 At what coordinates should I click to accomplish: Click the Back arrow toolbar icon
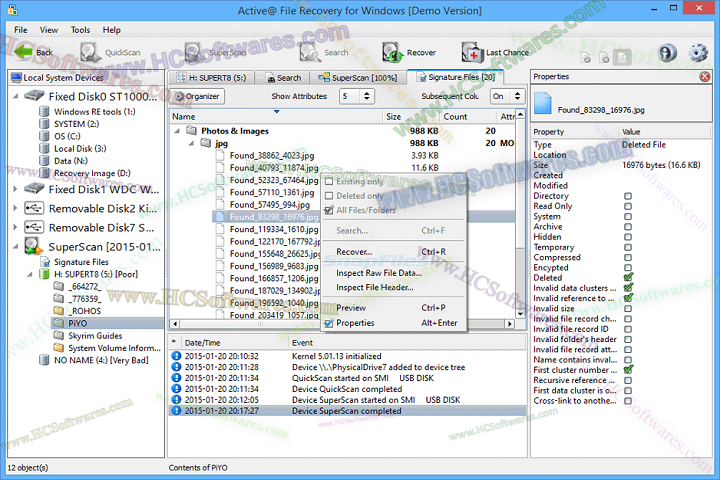click(23, 52)
